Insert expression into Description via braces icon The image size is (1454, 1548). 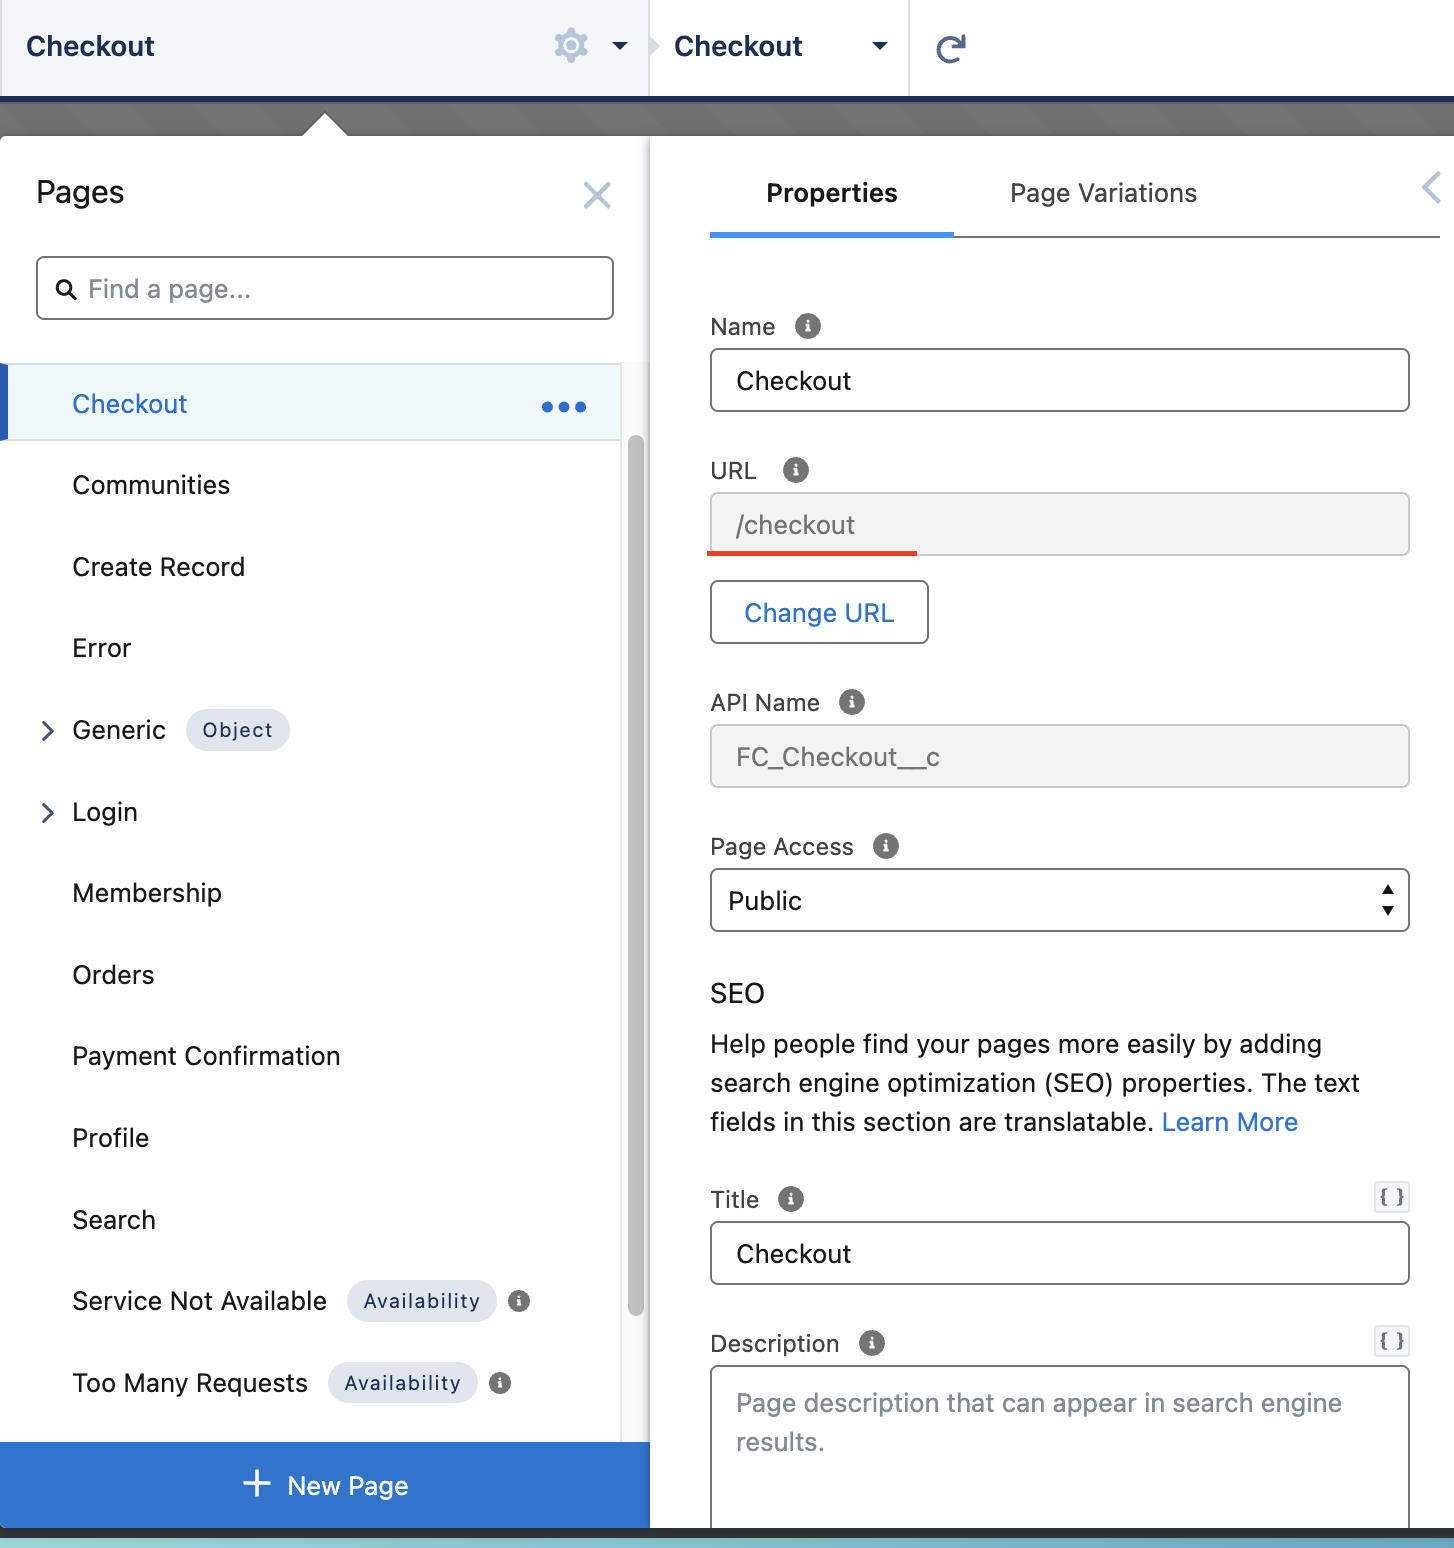1392,1341
